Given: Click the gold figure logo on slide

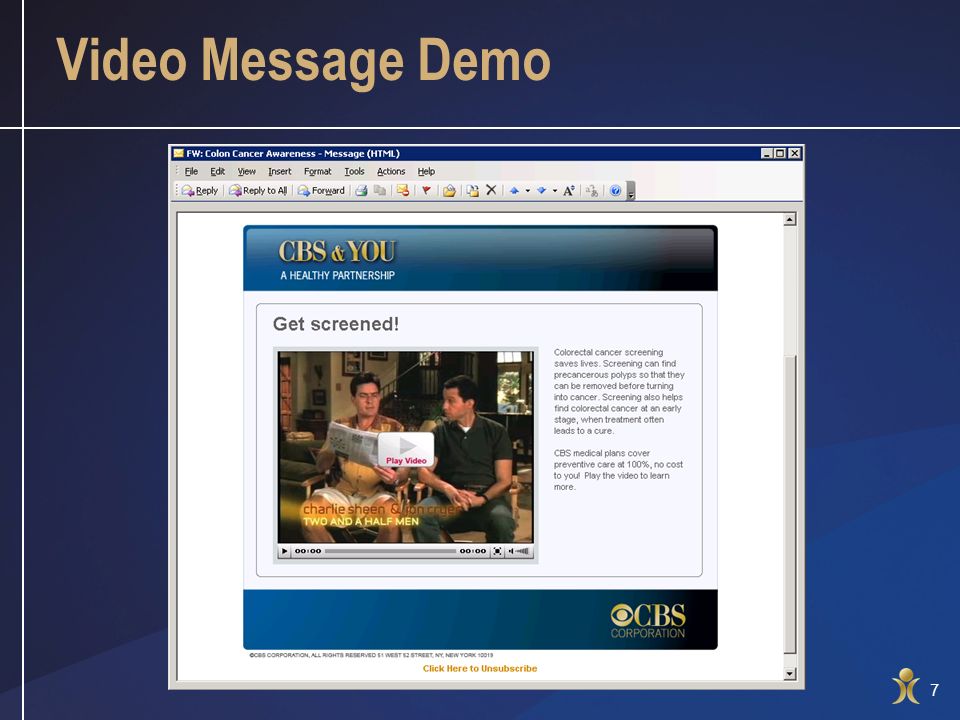Looking at the screenshot, I should tap(906, 686).
